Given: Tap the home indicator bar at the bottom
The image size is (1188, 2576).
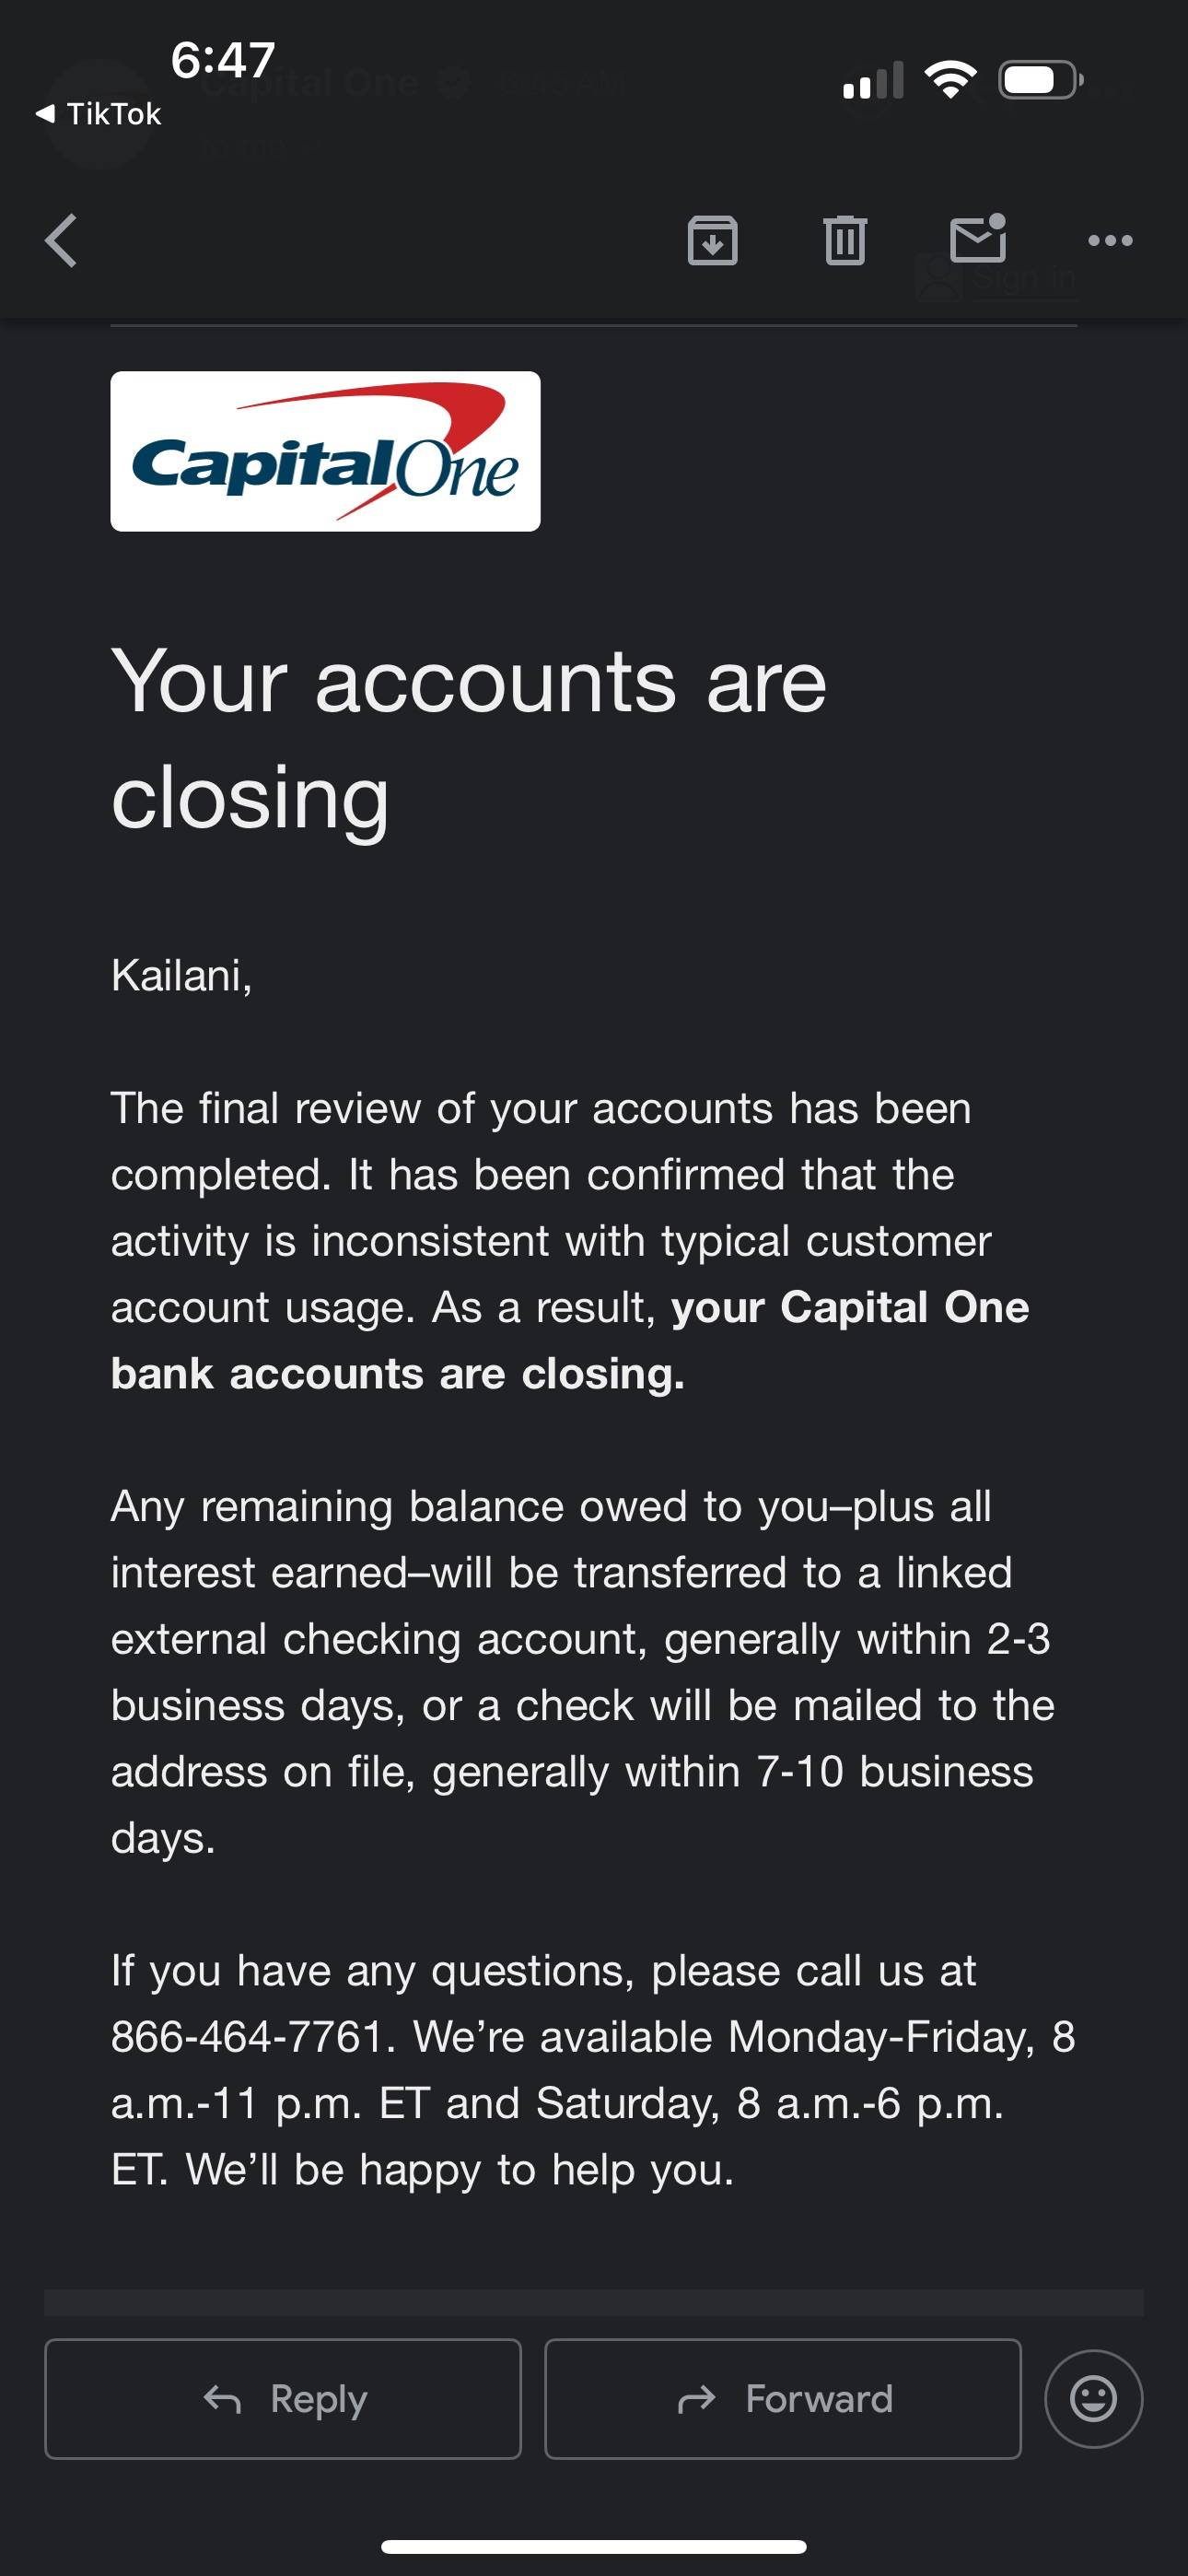Looking at the screenshot, I should (594, 2546).
